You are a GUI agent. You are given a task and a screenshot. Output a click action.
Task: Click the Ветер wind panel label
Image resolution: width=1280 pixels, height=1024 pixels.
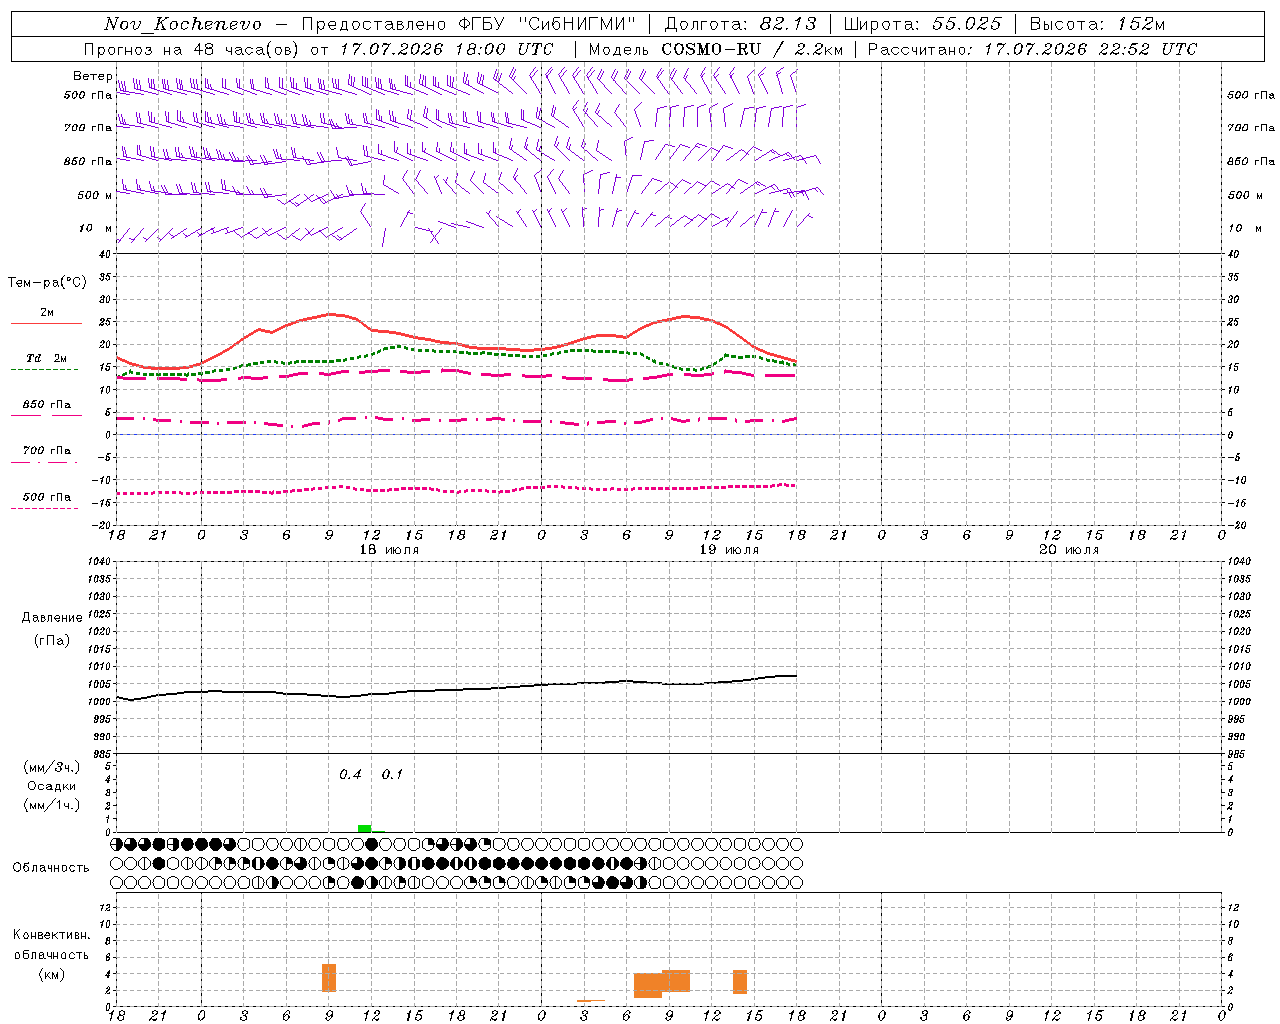(92, 76)
